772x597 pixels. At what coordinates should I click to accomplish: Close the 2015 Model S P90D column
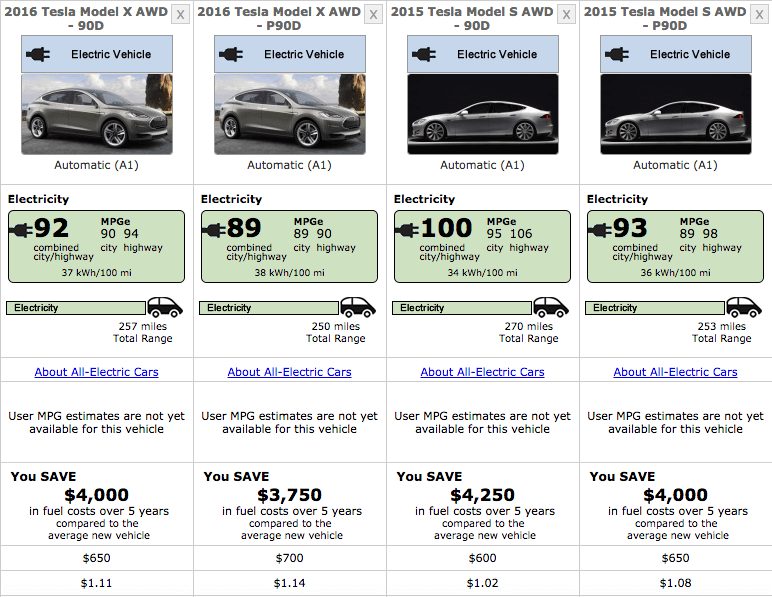(759, 14)
